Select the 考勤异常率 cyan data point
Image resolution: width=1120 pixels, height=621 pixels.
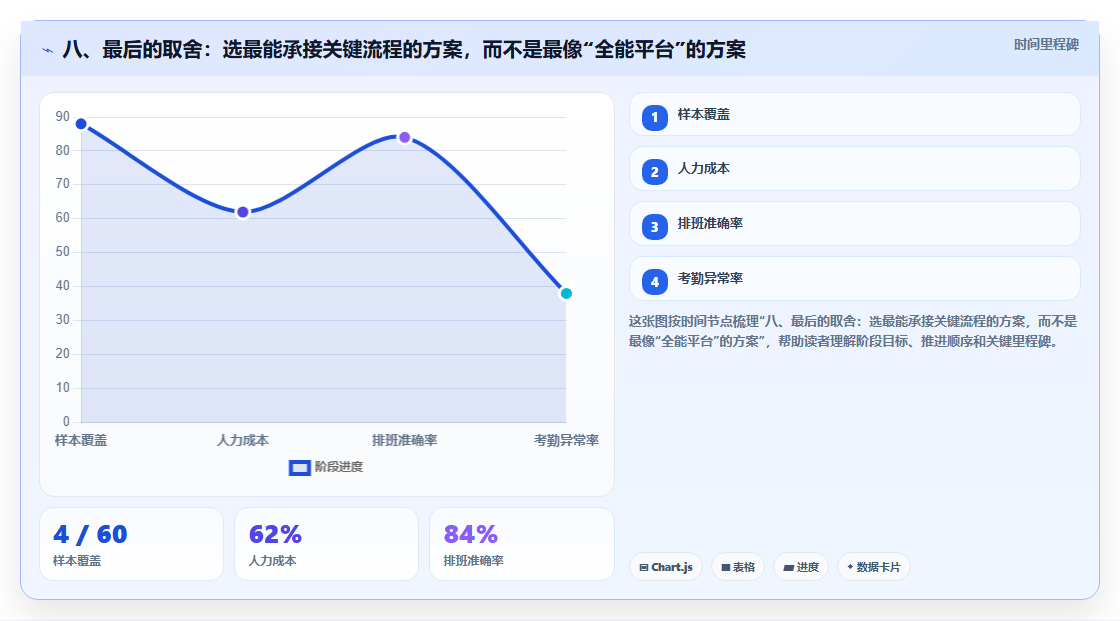coord(566,293)
